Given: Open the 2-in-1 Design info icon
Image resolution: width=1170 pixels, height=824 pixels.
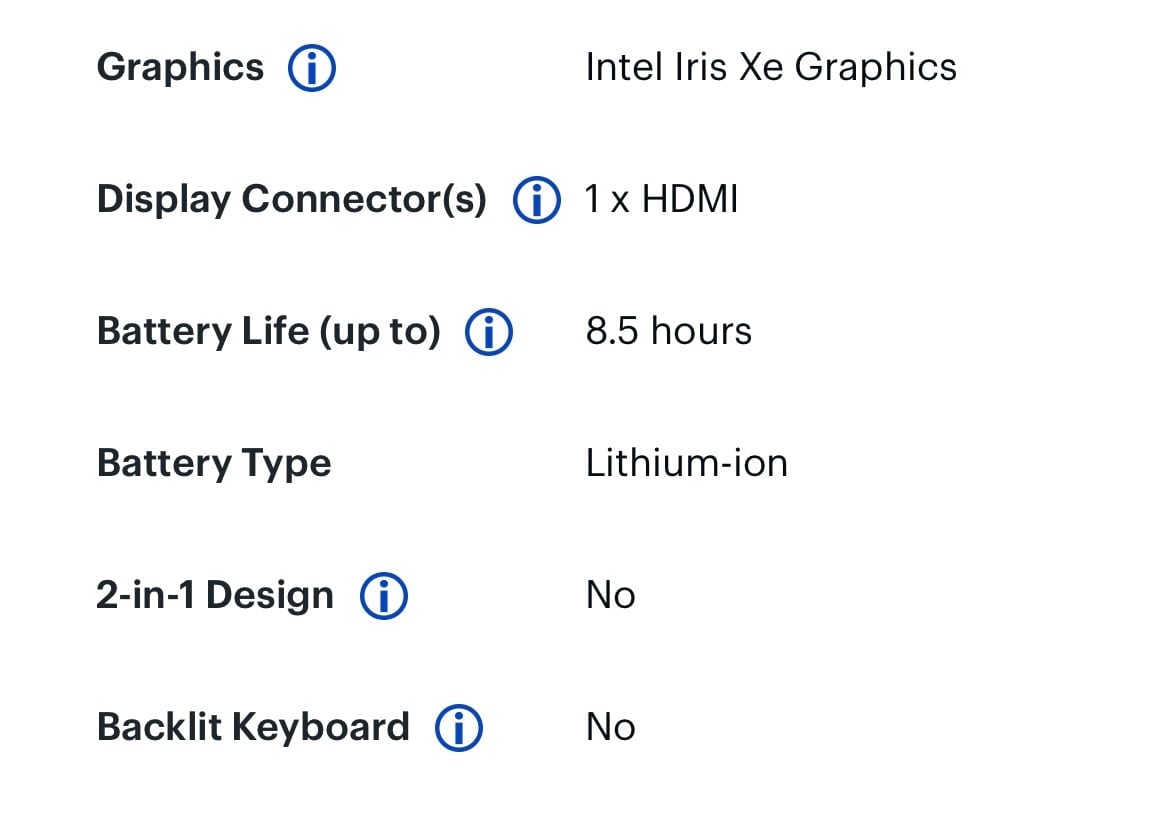Looking at the screenshot, I should tap(384, 596).
